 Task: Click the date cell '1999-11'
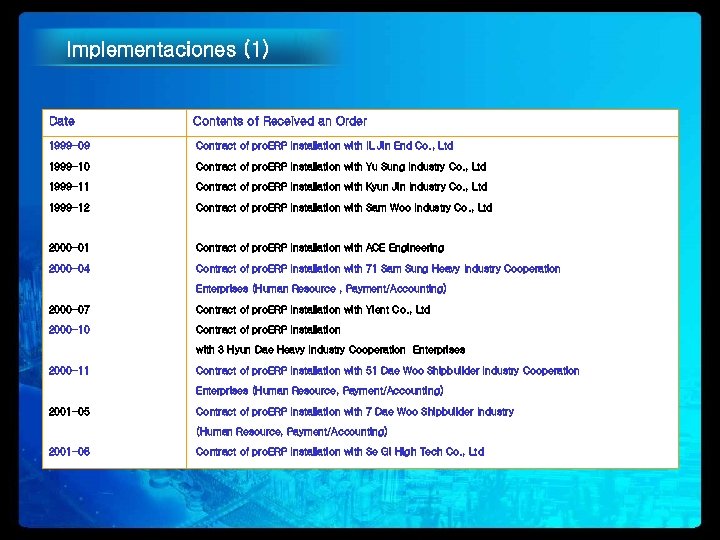(x=69, y=187)
